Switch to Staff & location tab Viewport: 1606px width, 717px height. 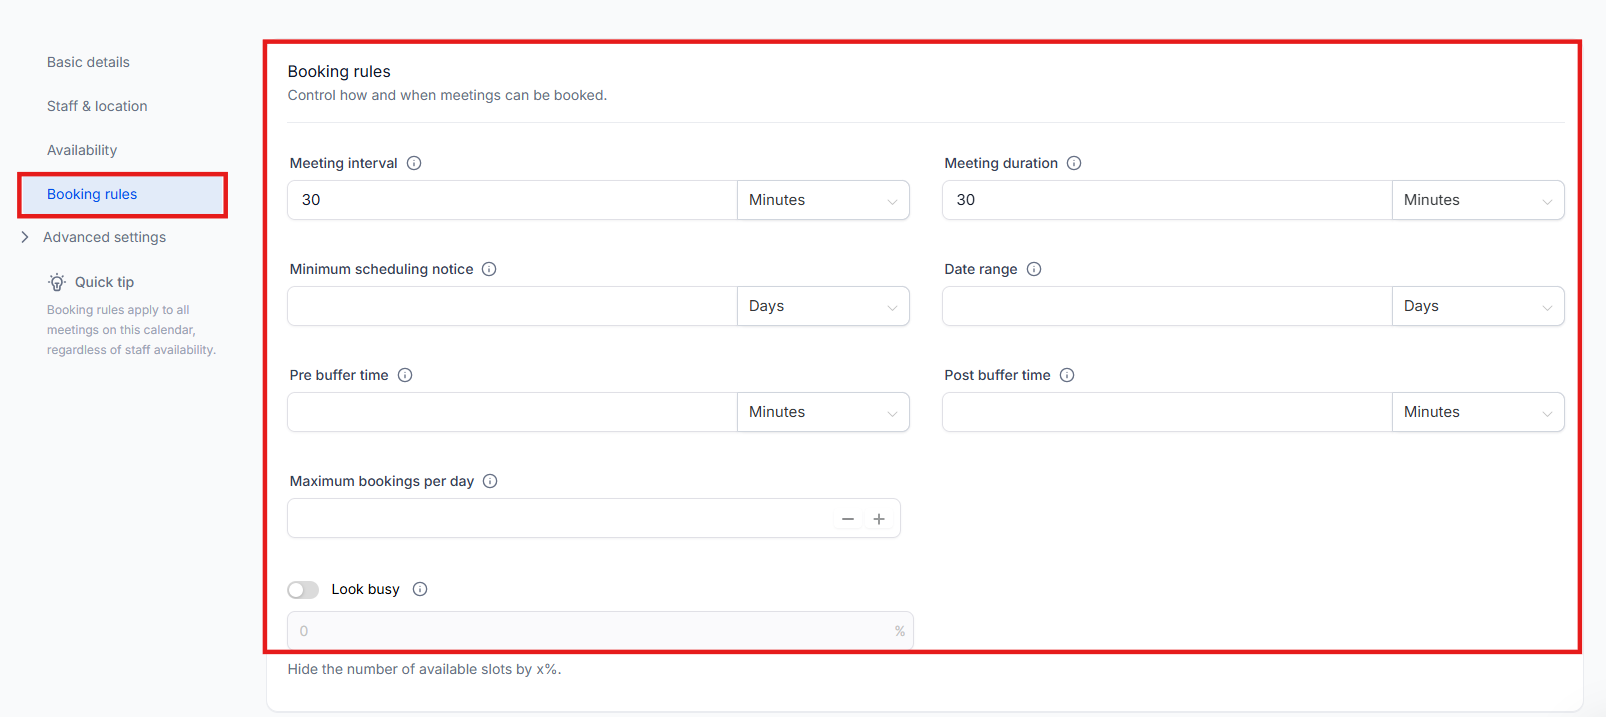97,106
